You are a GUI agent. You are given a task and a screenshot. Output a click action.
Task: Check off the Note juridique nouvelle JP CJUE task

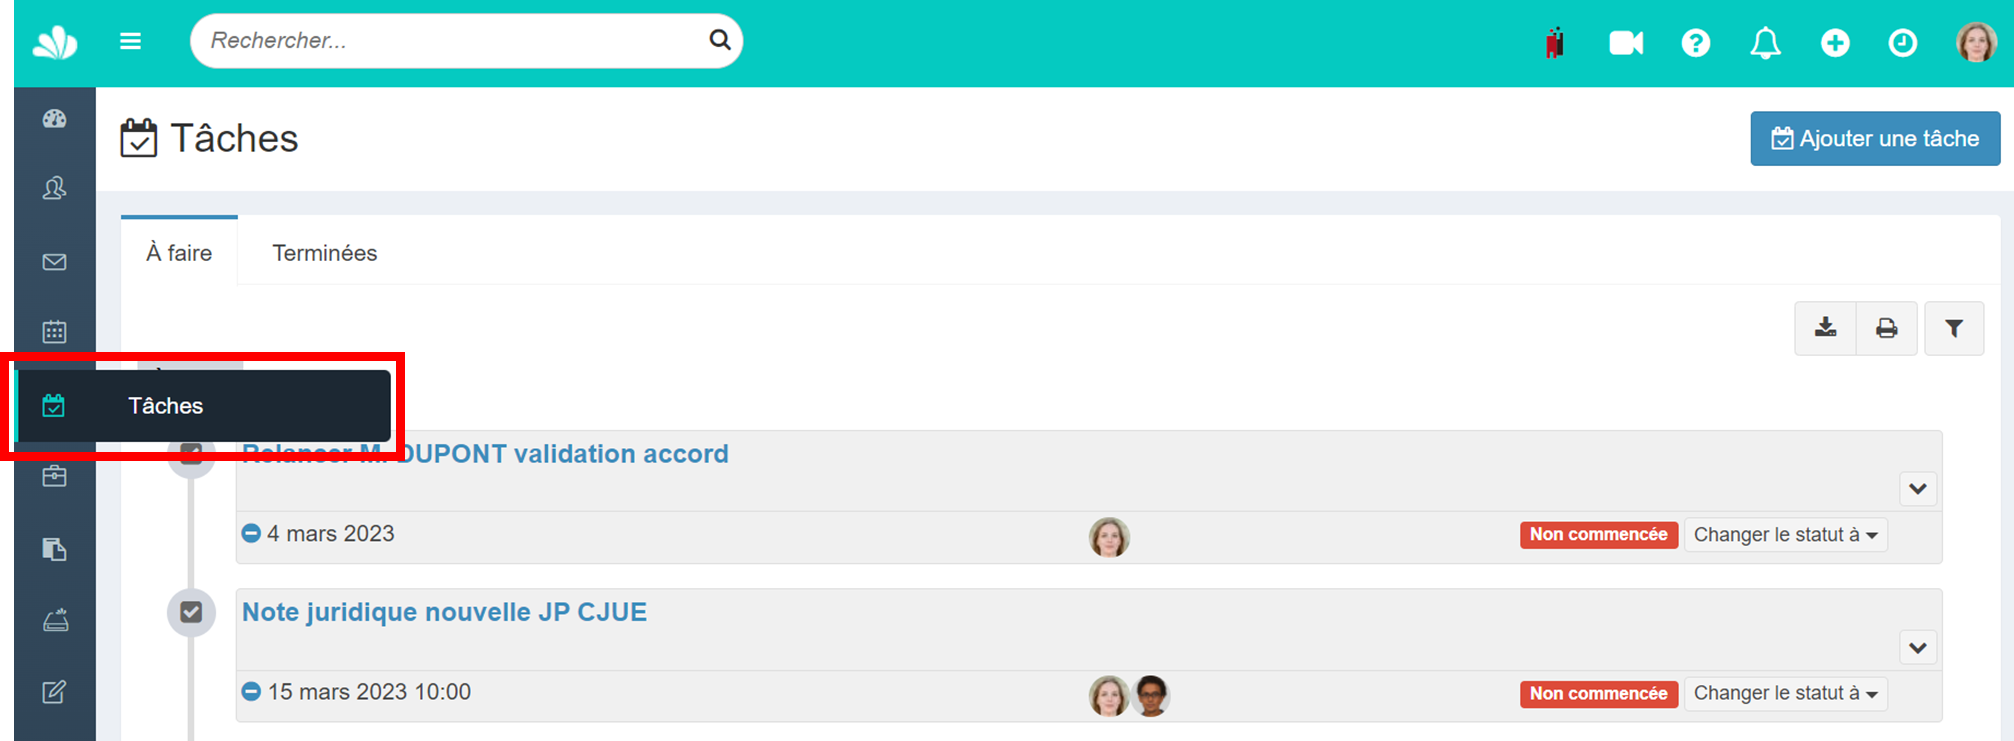191,612
